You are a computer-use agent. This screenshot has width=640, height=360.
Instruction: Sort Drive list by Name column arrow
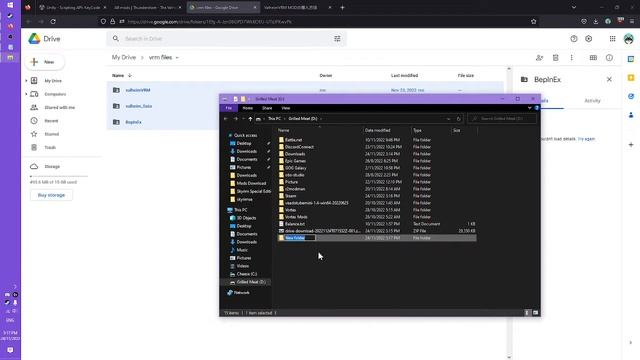pos(130,76)
